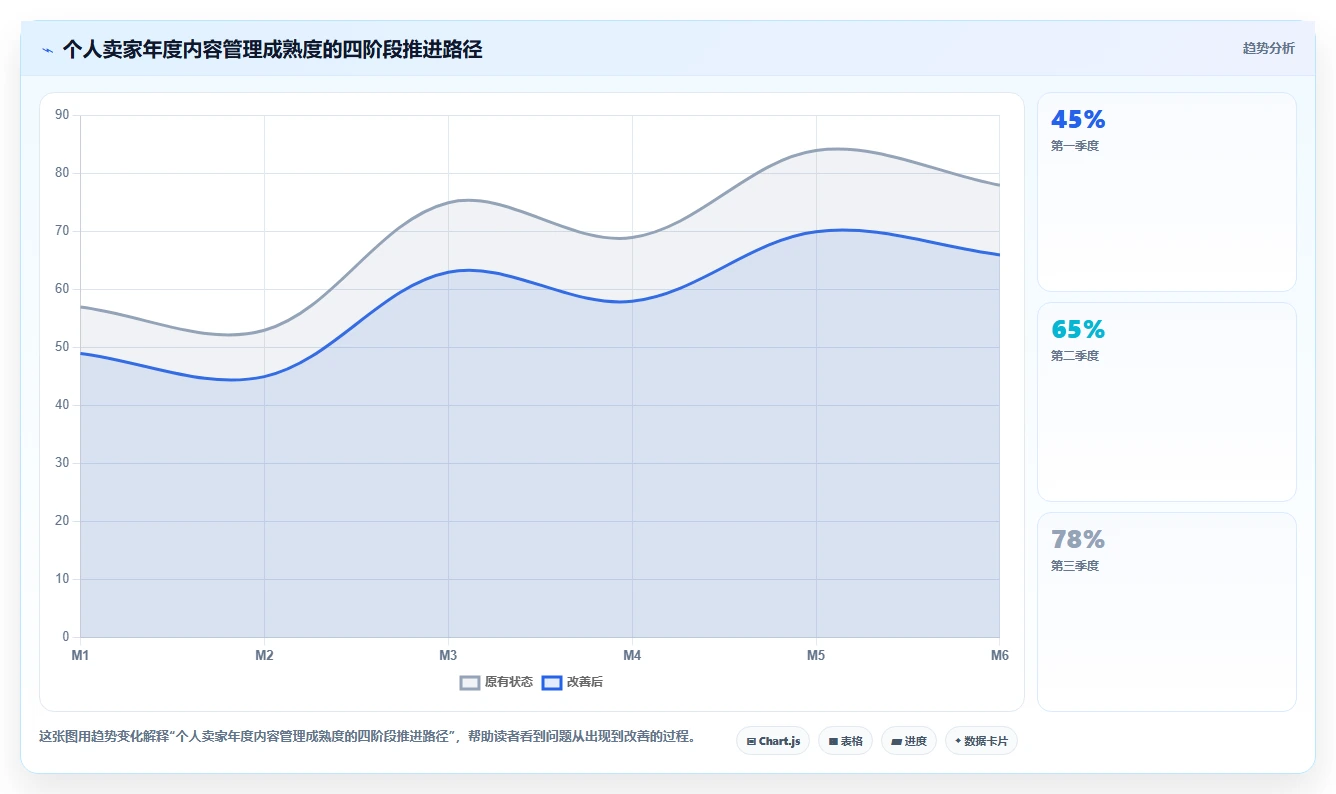The image size is (1336, 794).
Task: Click the 50 y-axis value
Action: [x=62, y=347]
